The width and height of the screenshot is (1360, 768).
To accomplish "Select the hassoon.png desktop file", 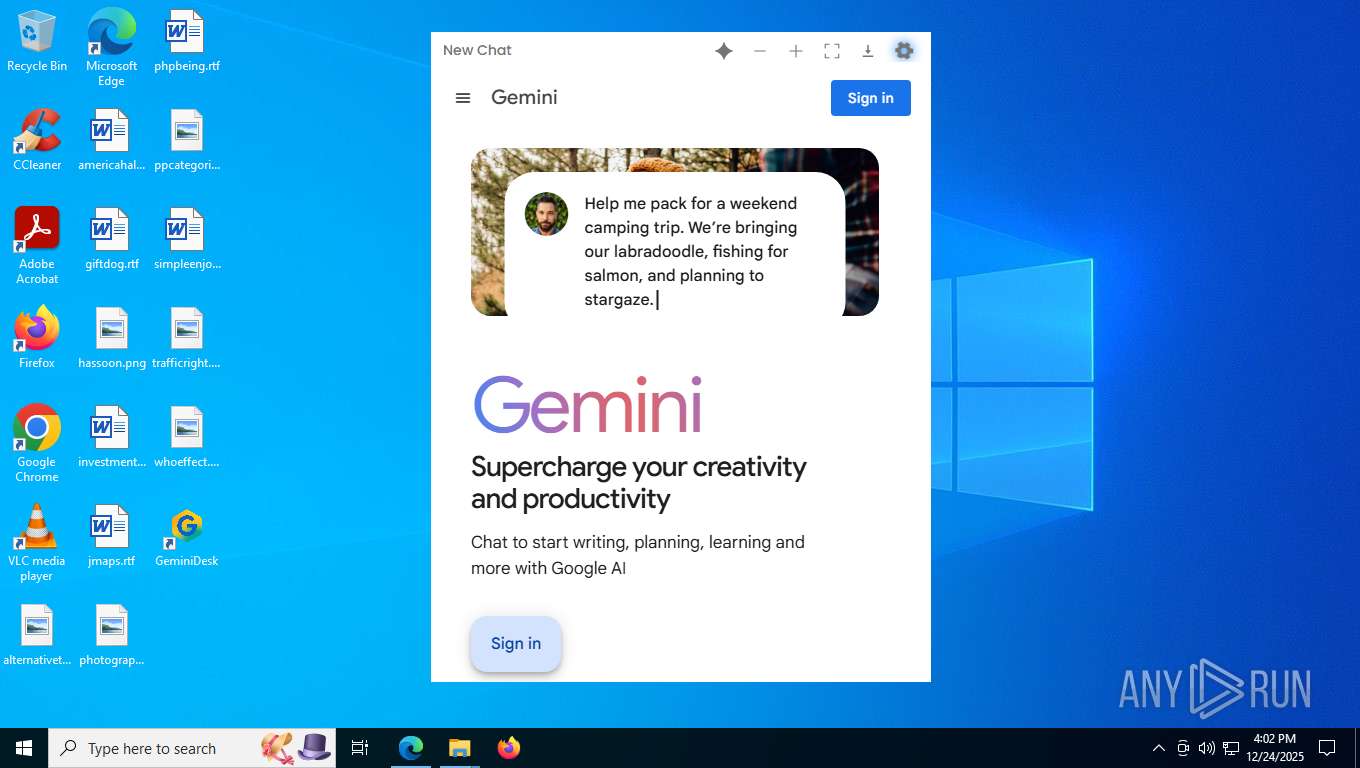I will [x=111, y=338].
